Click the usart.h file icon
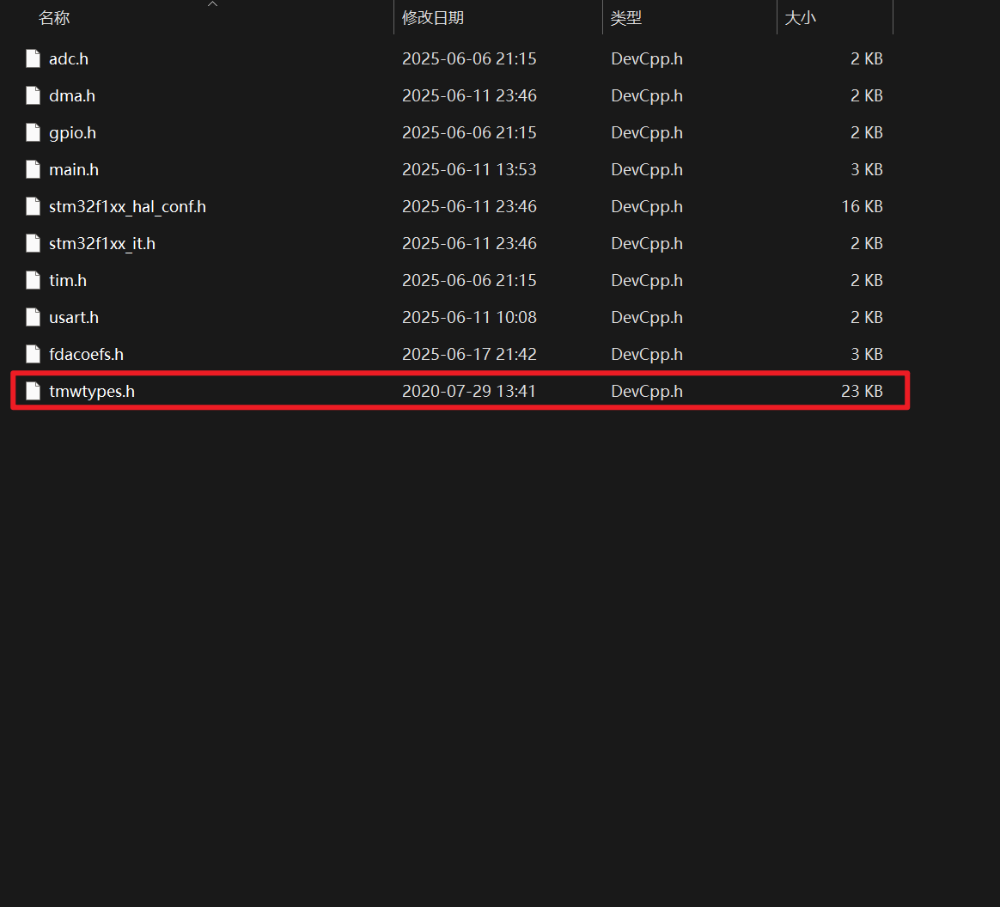The width and height of the screenshot is (1000, 907). [x=33, y=318]
